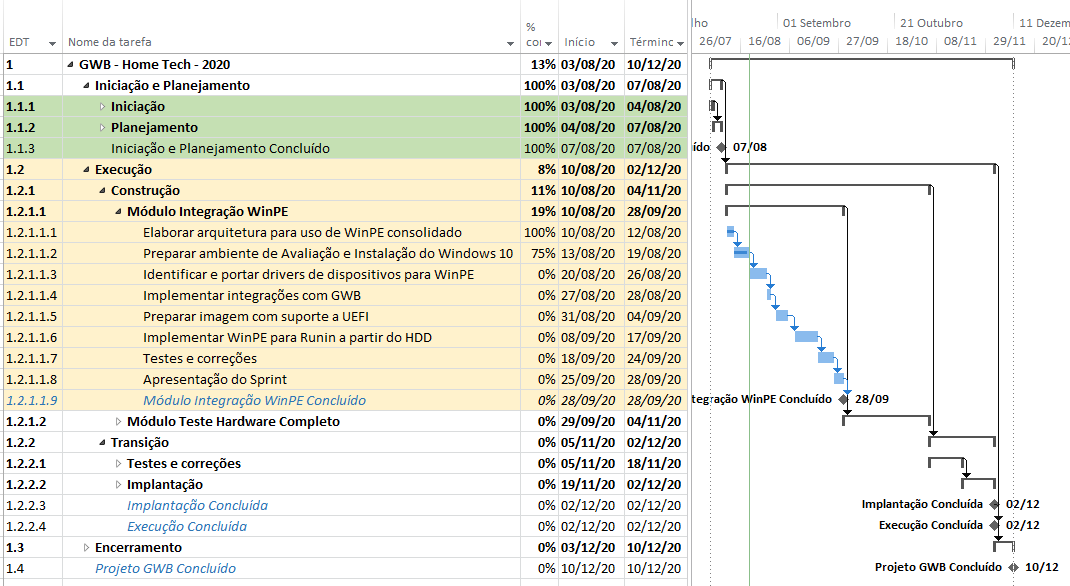
Task: Collapse the Construção summary task
Action: [102, 191]
